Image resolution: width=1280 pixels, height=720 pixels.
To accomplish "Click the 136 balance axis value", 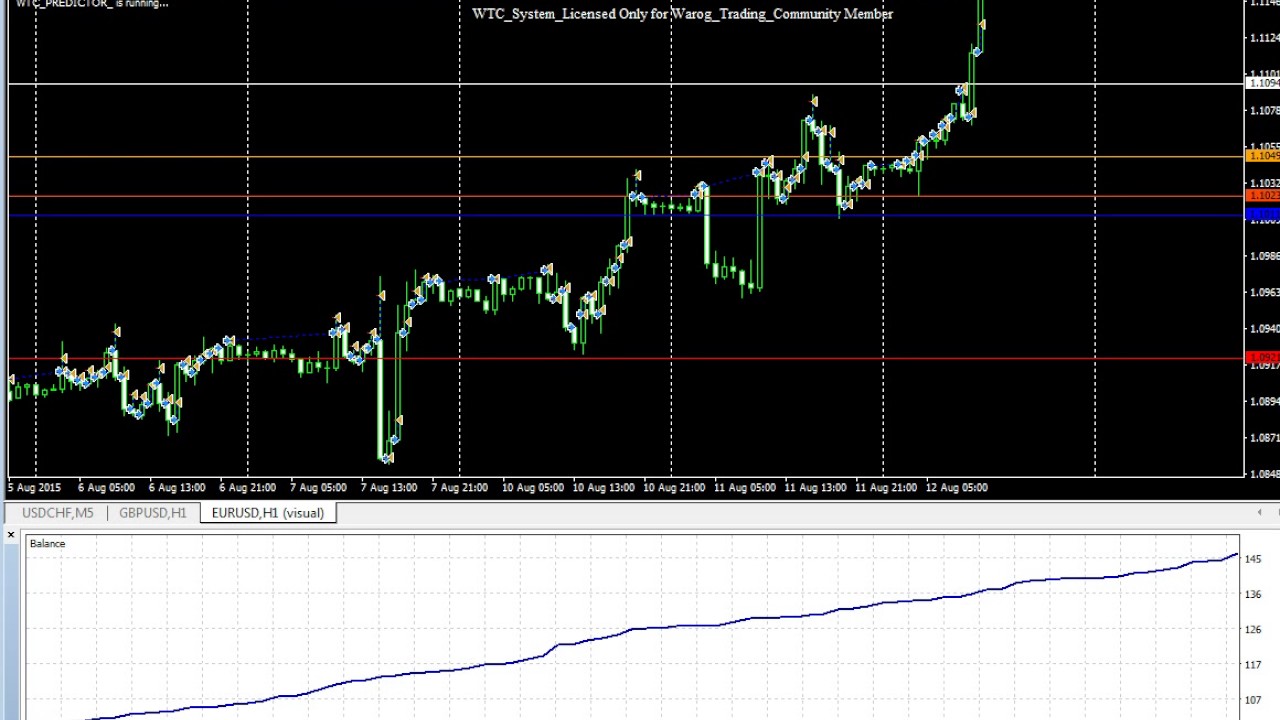I will (1253, 594).
